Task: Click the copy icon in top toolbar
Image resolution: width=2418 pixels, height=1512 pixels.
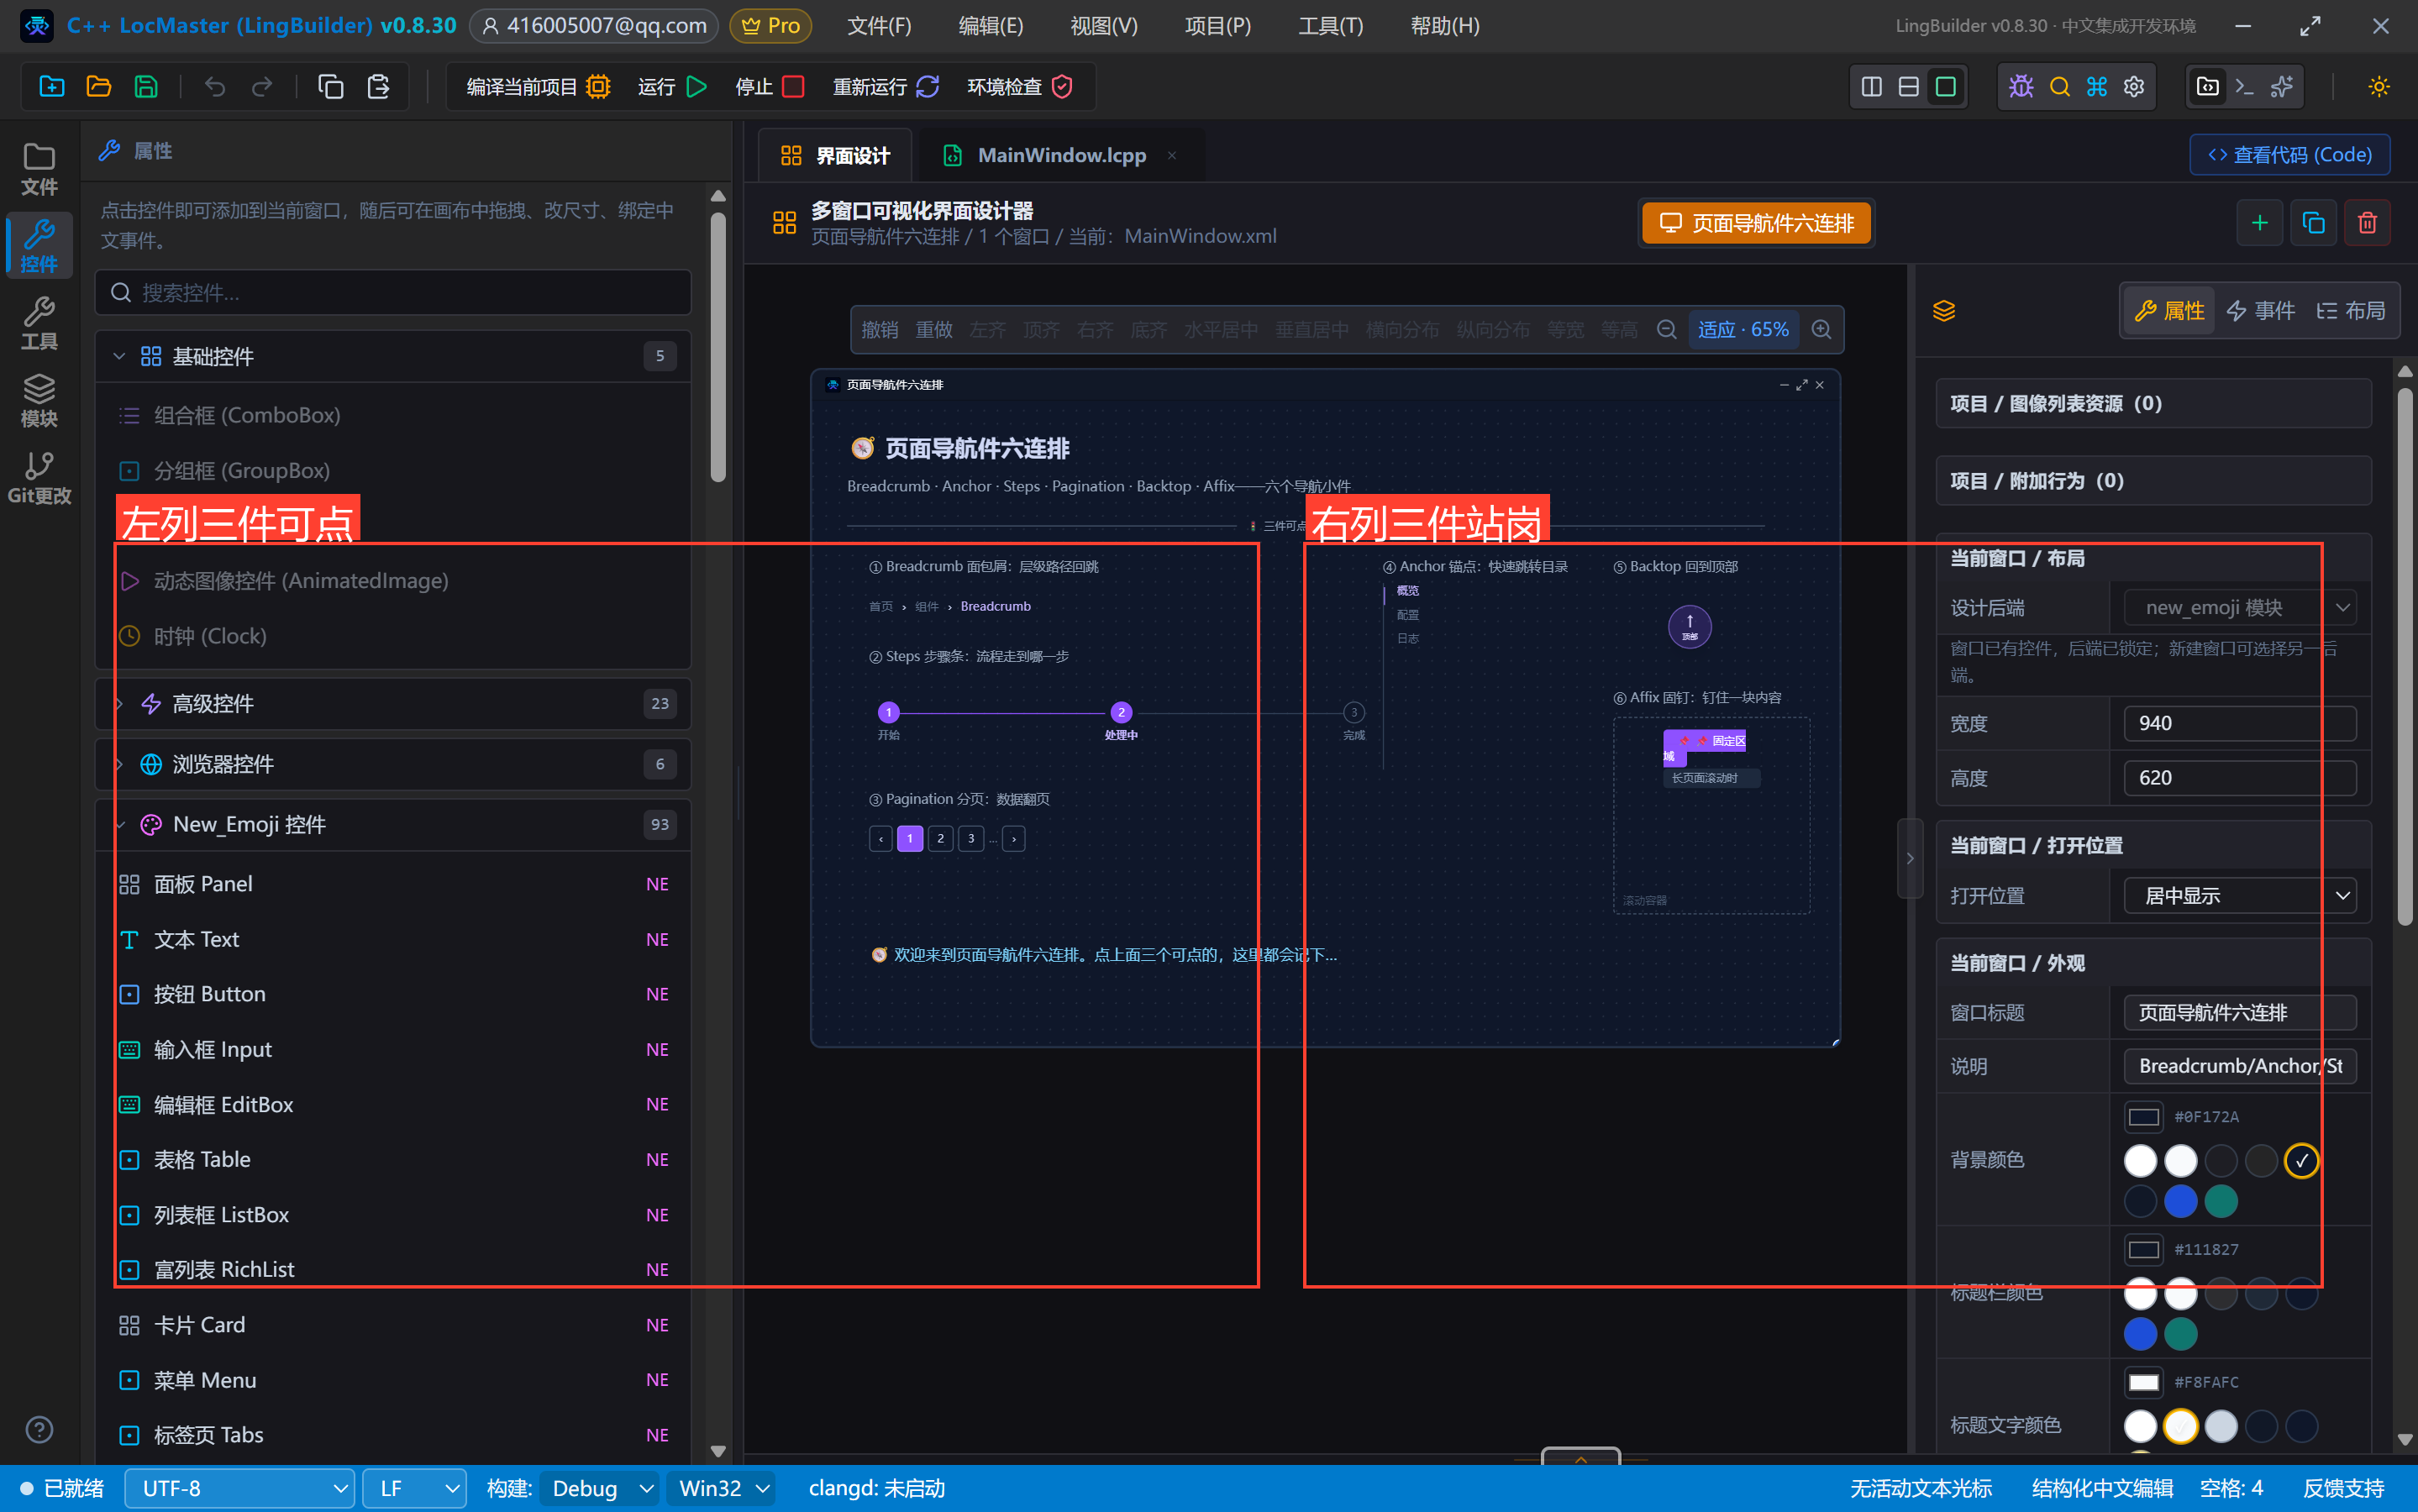Action: coord(330,87)
